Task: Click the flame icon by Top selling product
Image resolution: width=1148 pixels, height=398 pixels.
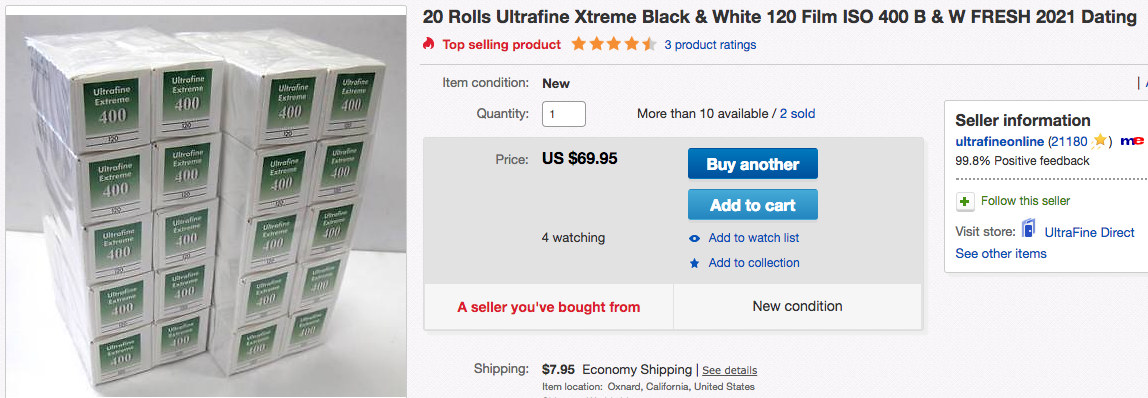Action: (429, 44)
